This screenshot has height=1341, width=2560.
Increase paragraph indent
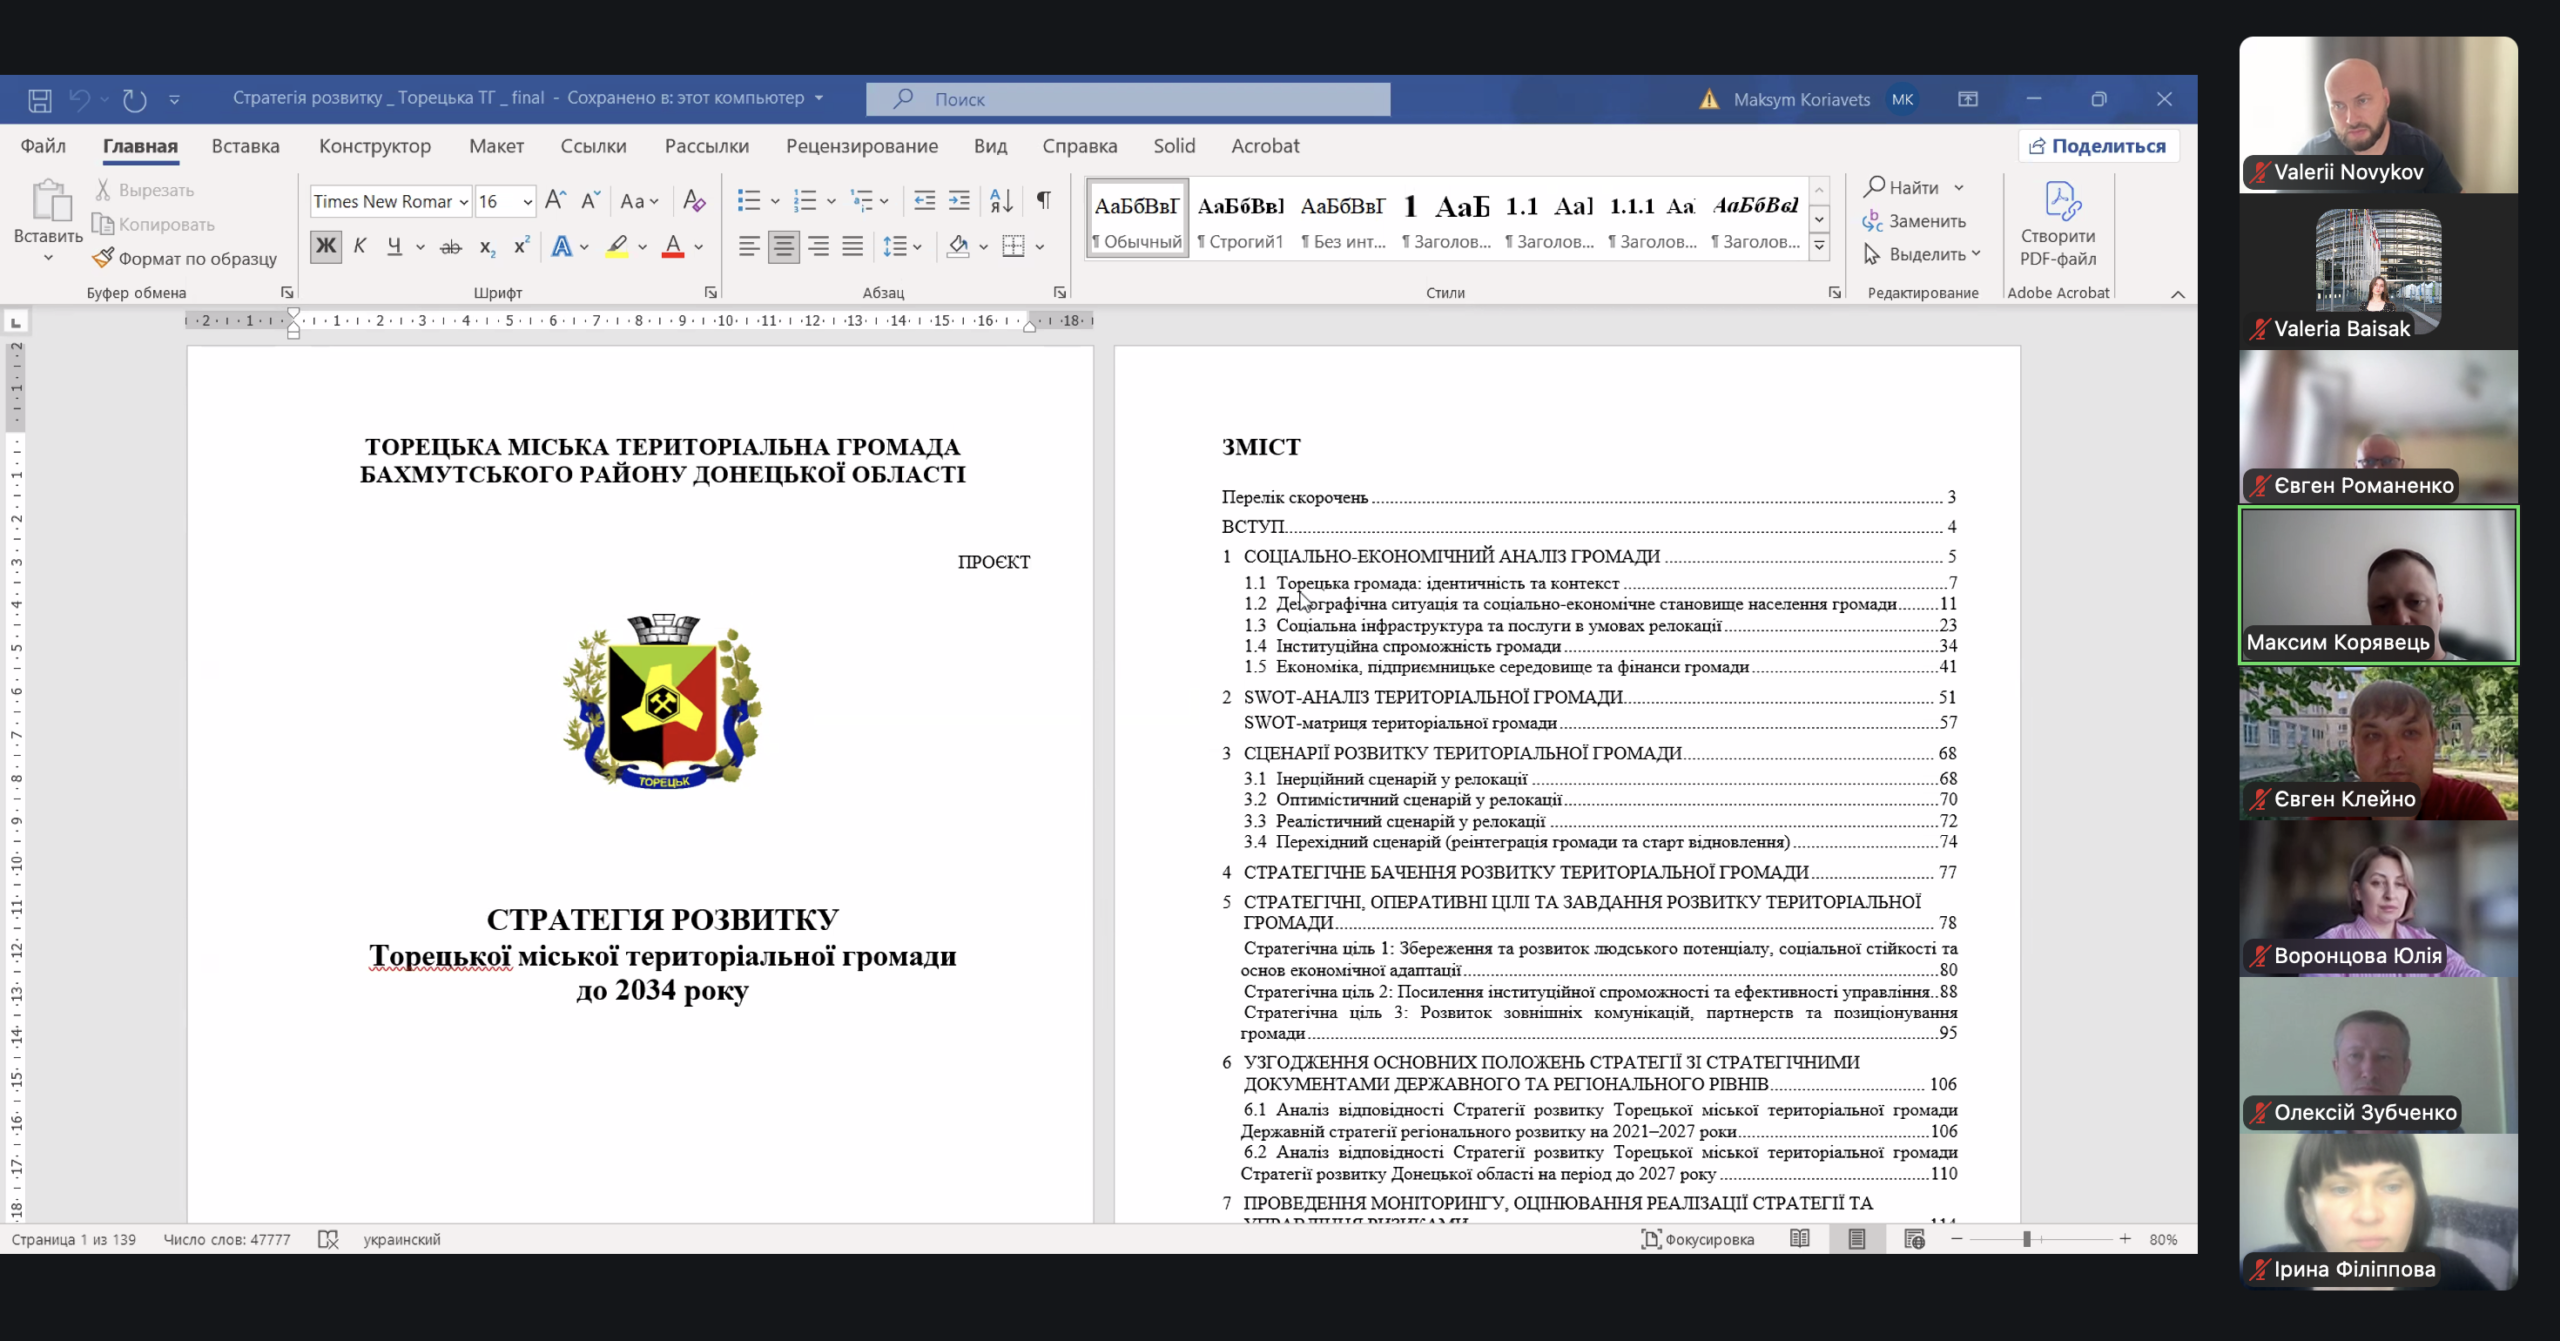coord(959,201)
